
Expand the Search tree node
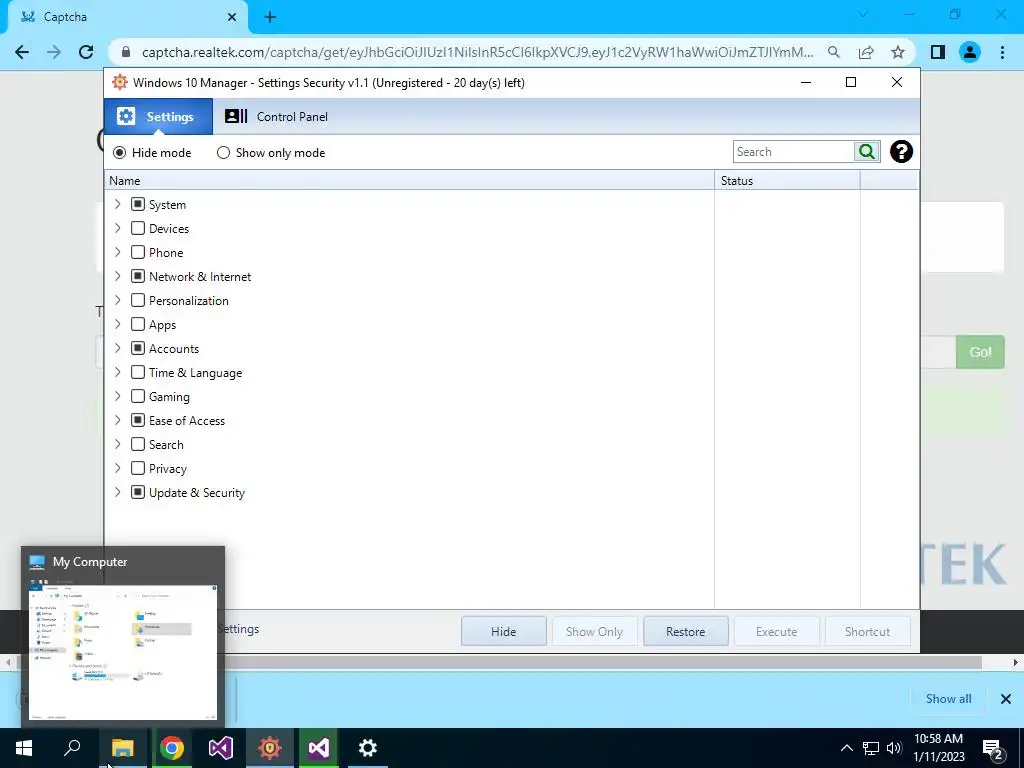pyautogui.click(x=118, y=444)
